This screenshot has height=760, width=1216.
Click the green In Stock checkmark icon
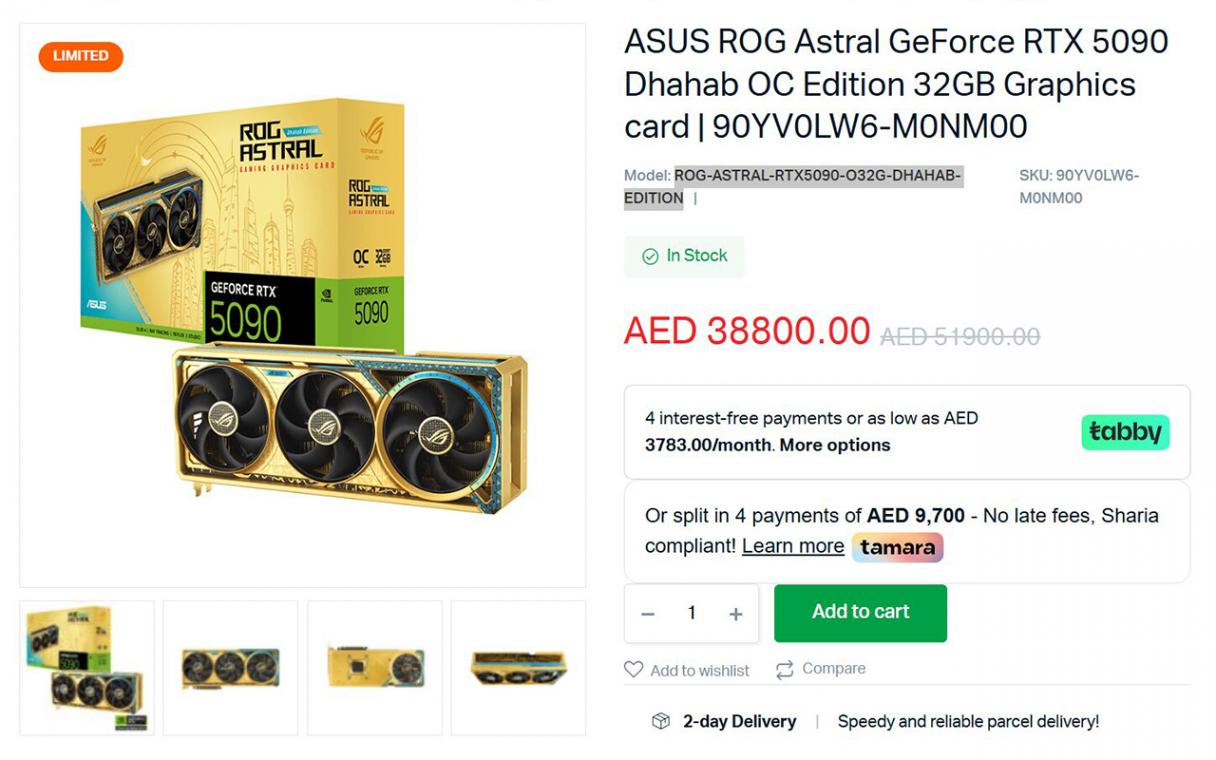coord(650,256)
